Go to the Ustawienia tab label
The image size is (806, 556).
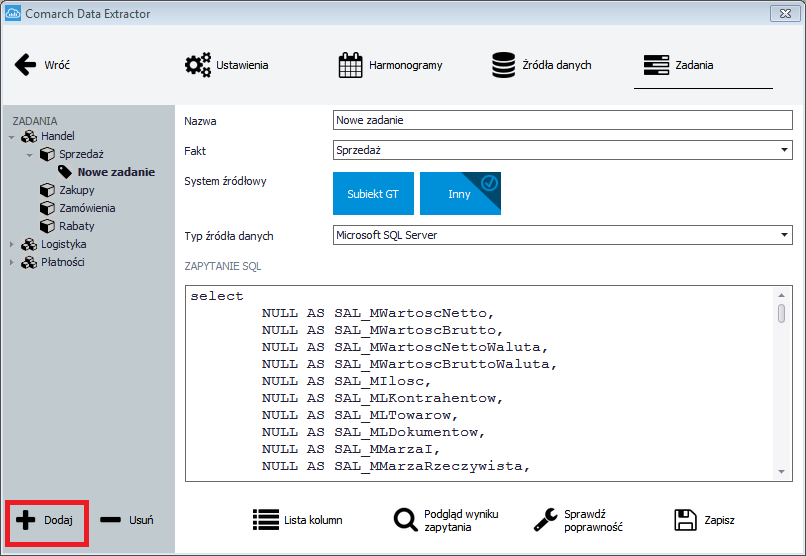pos(242,65)
